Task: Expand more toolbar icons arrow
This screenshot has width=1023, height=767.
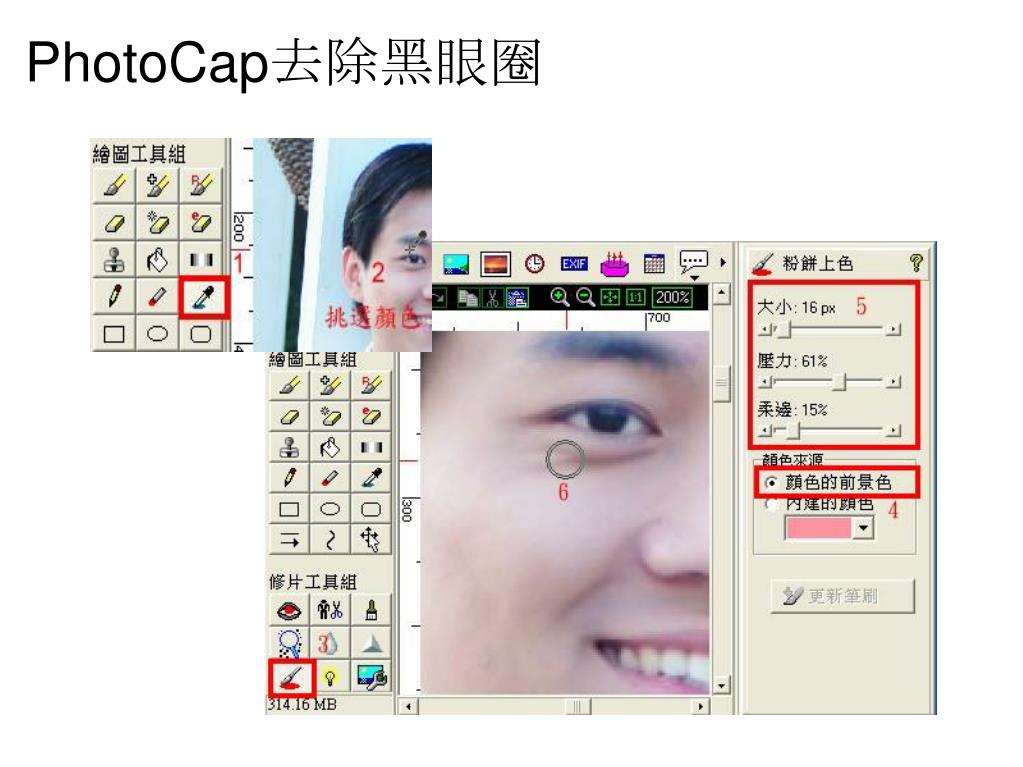Action: [723, 262]
